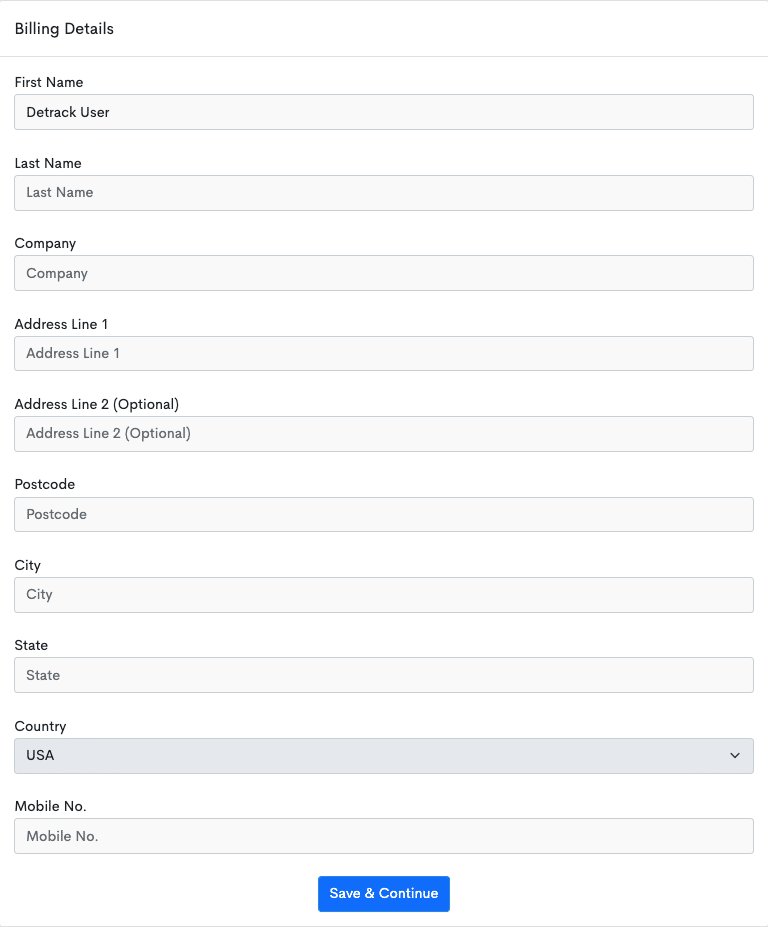
Task: Focus the First Name field containing Detrack User
Action: pyautogui.click(x=384, y=112)
